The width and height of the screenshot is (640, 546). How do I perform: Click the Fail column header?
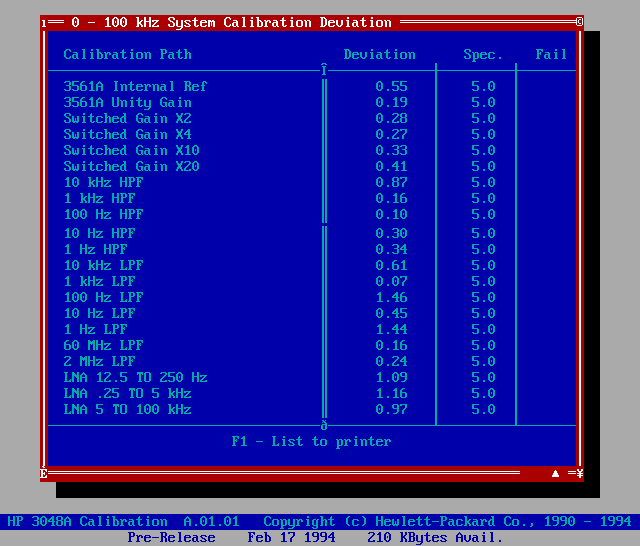pos(551,54)
